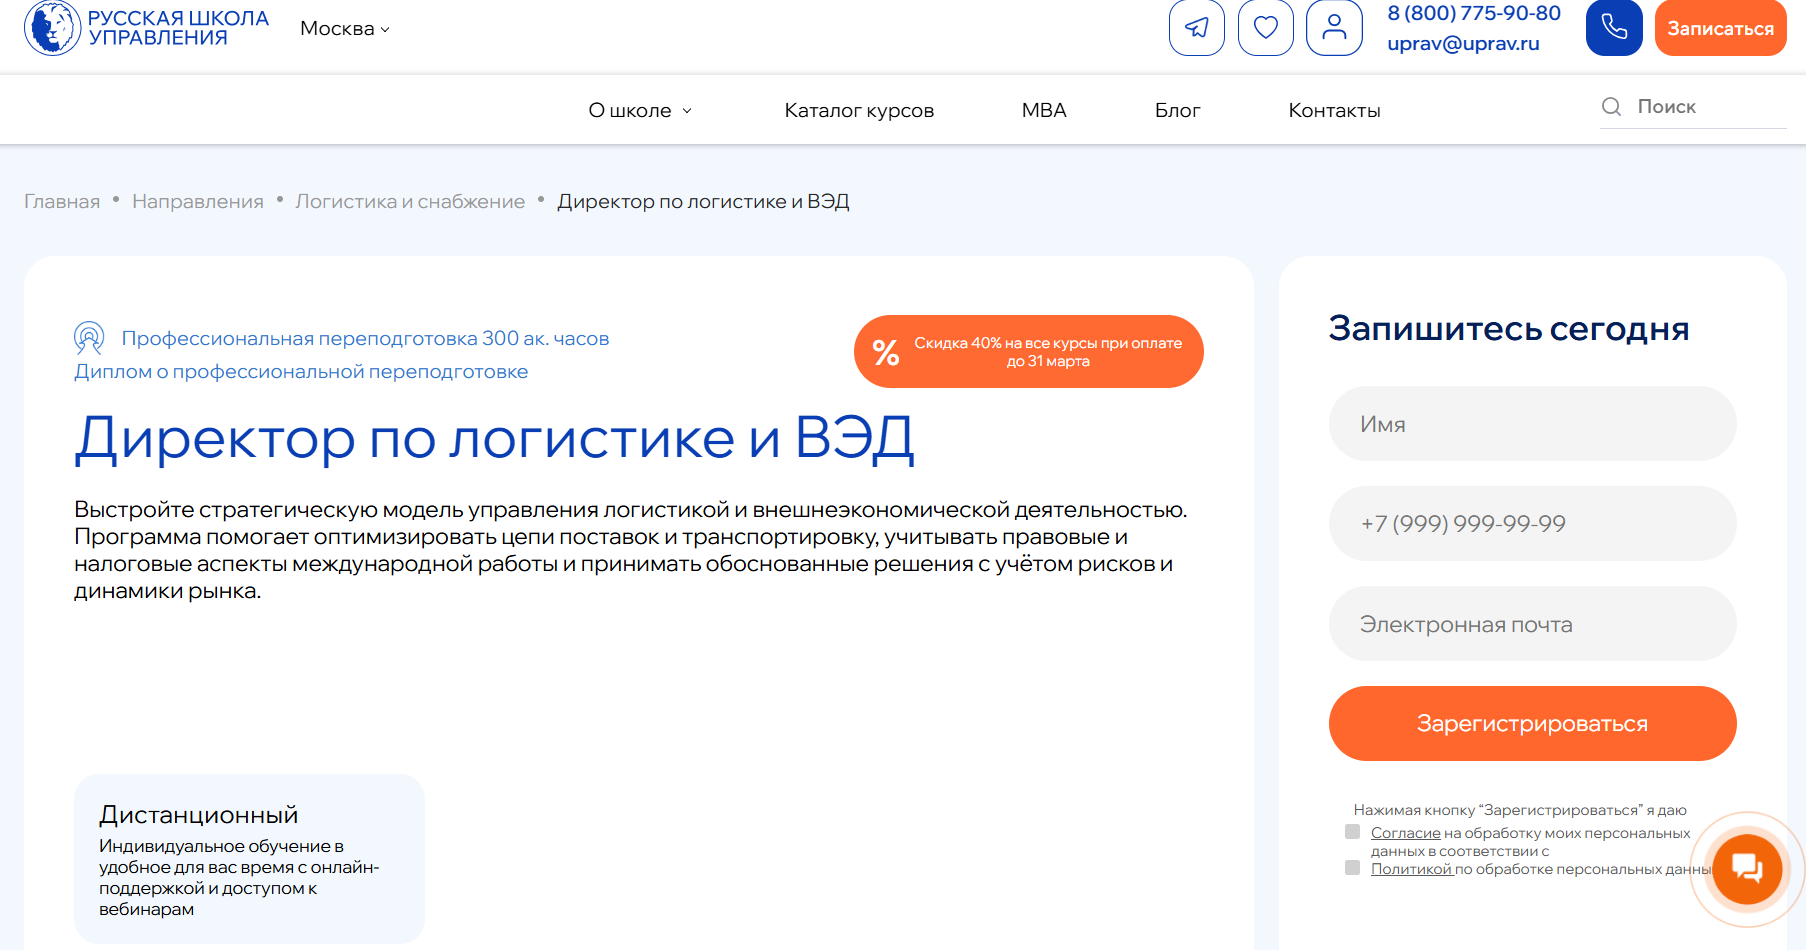This screenshot has height=950, width=1806.
Task: Click the search magnifier icon
Action: [1610, 106]
